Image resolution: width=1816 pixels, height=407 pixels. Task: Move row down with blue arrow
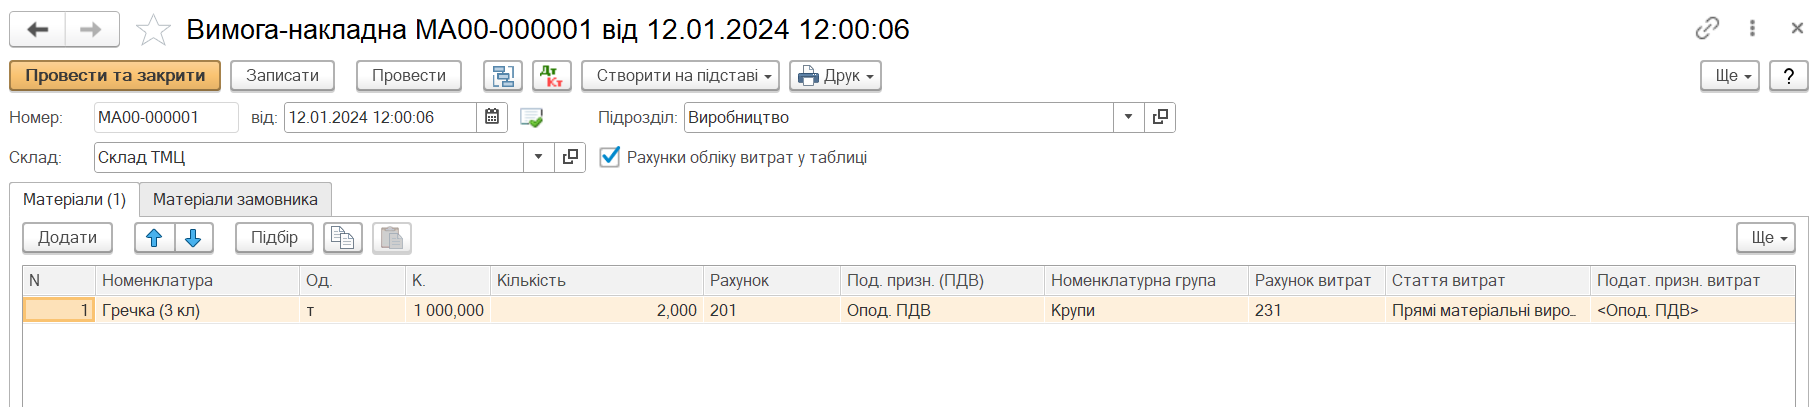coord(194,238)
